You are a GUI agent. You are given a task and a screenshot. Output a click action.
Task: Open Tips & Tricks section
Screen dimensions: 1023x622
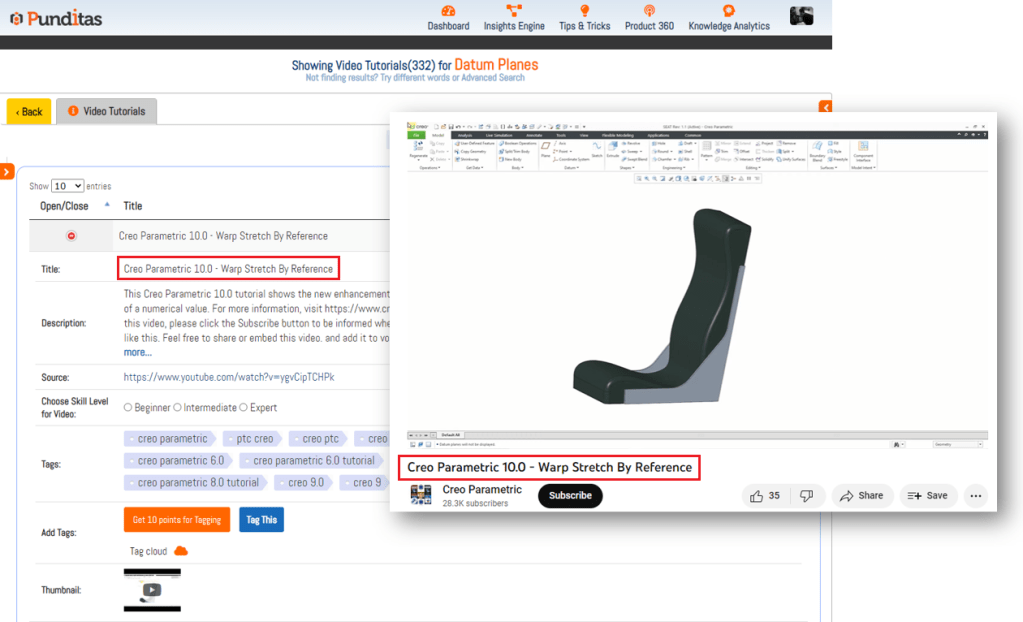click(x=584, y=11)
